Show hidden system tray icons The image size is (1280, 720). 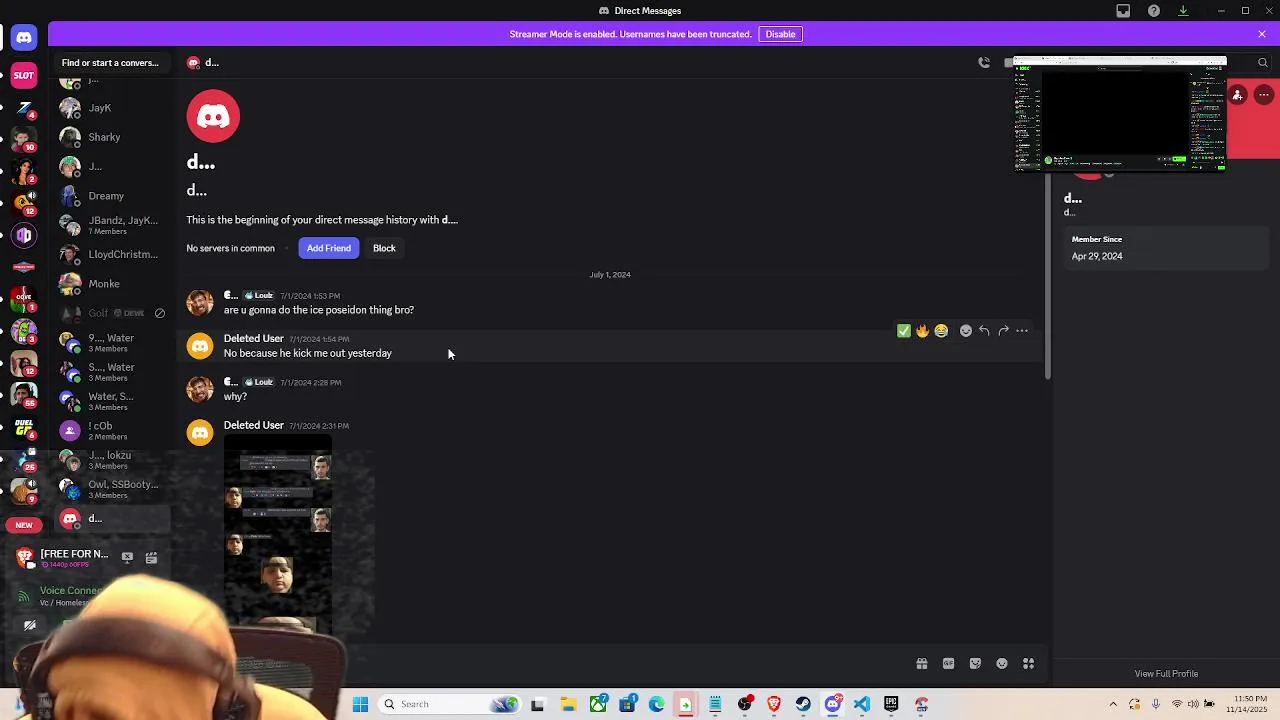click(x=1113, y=704)
